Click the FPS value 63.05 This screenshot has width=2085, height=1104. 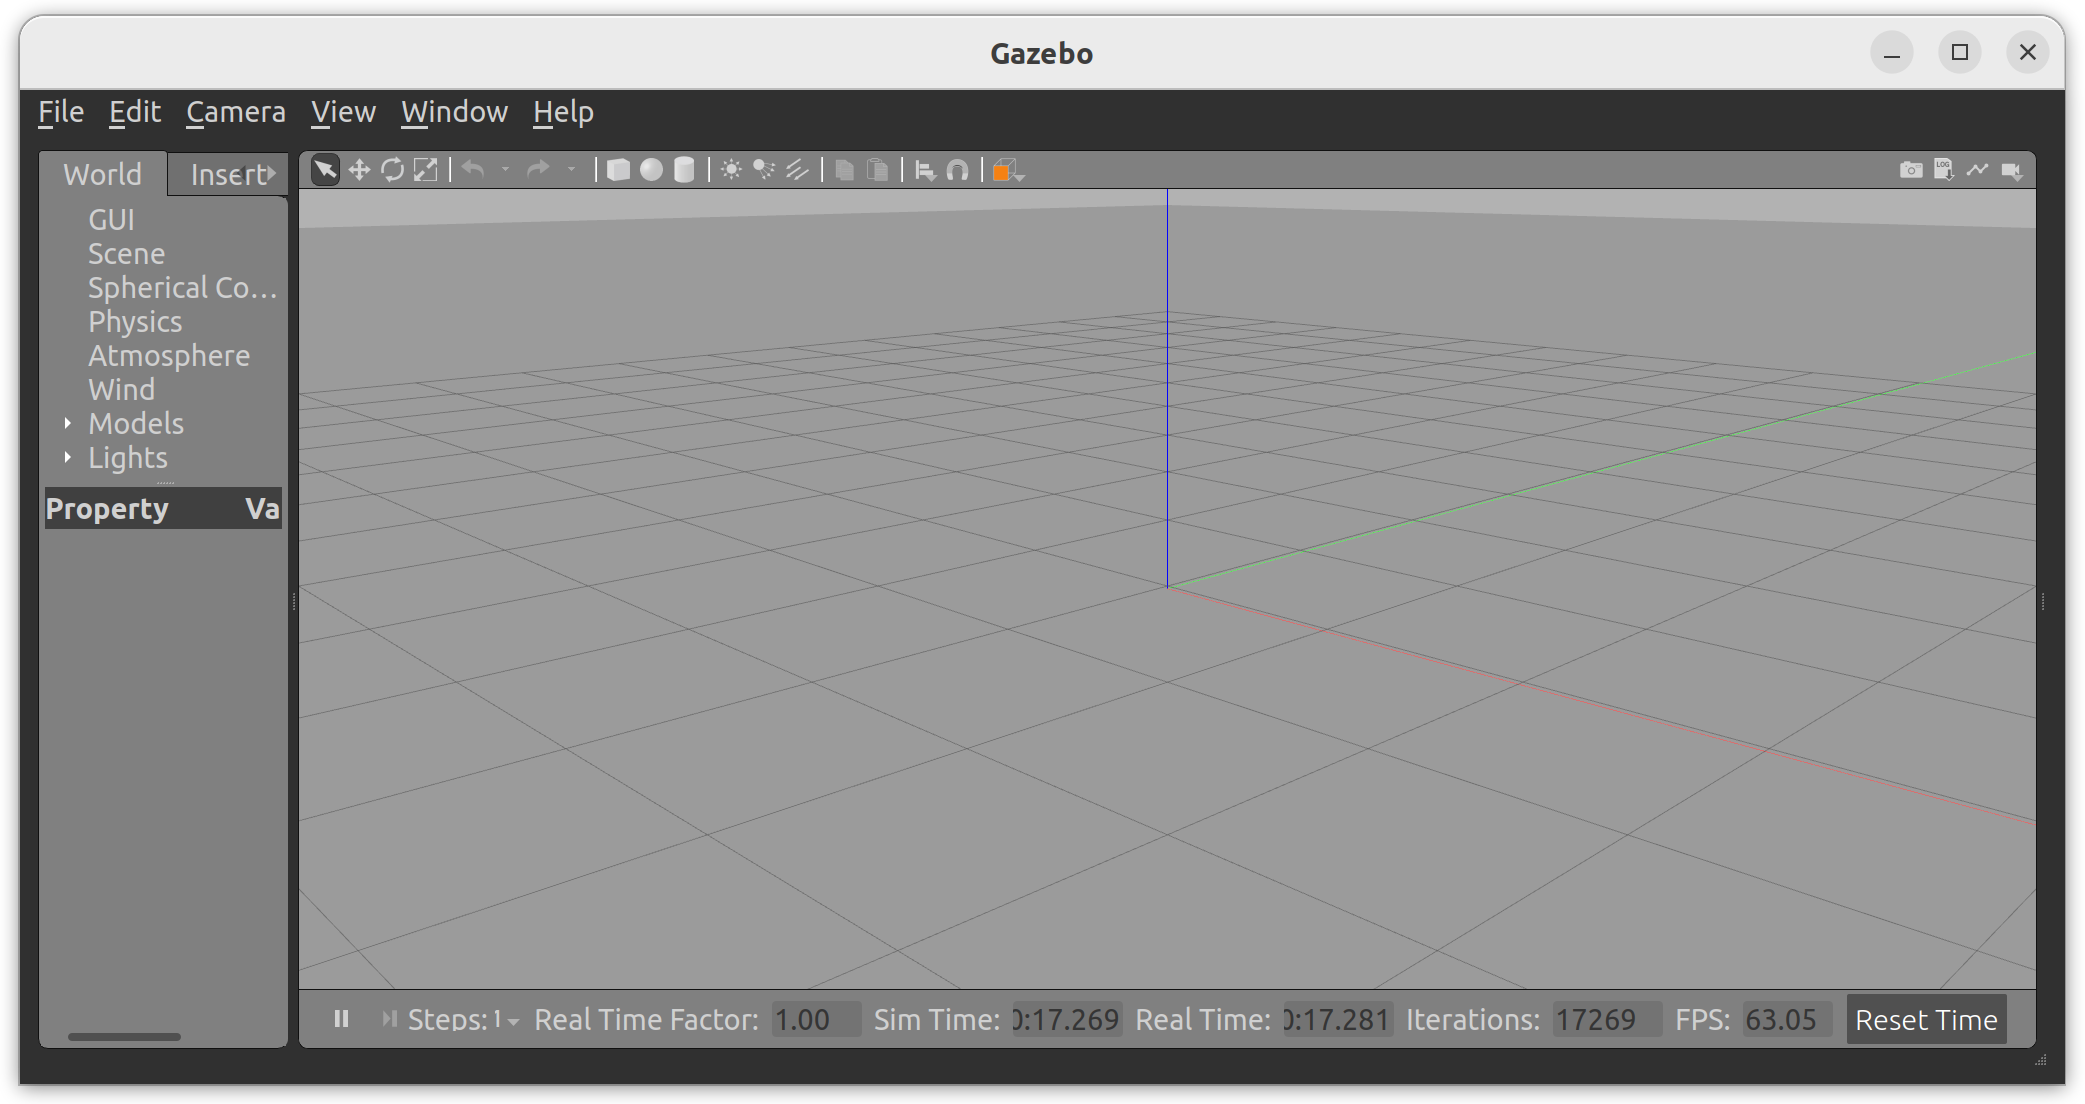(1786, 1019)
